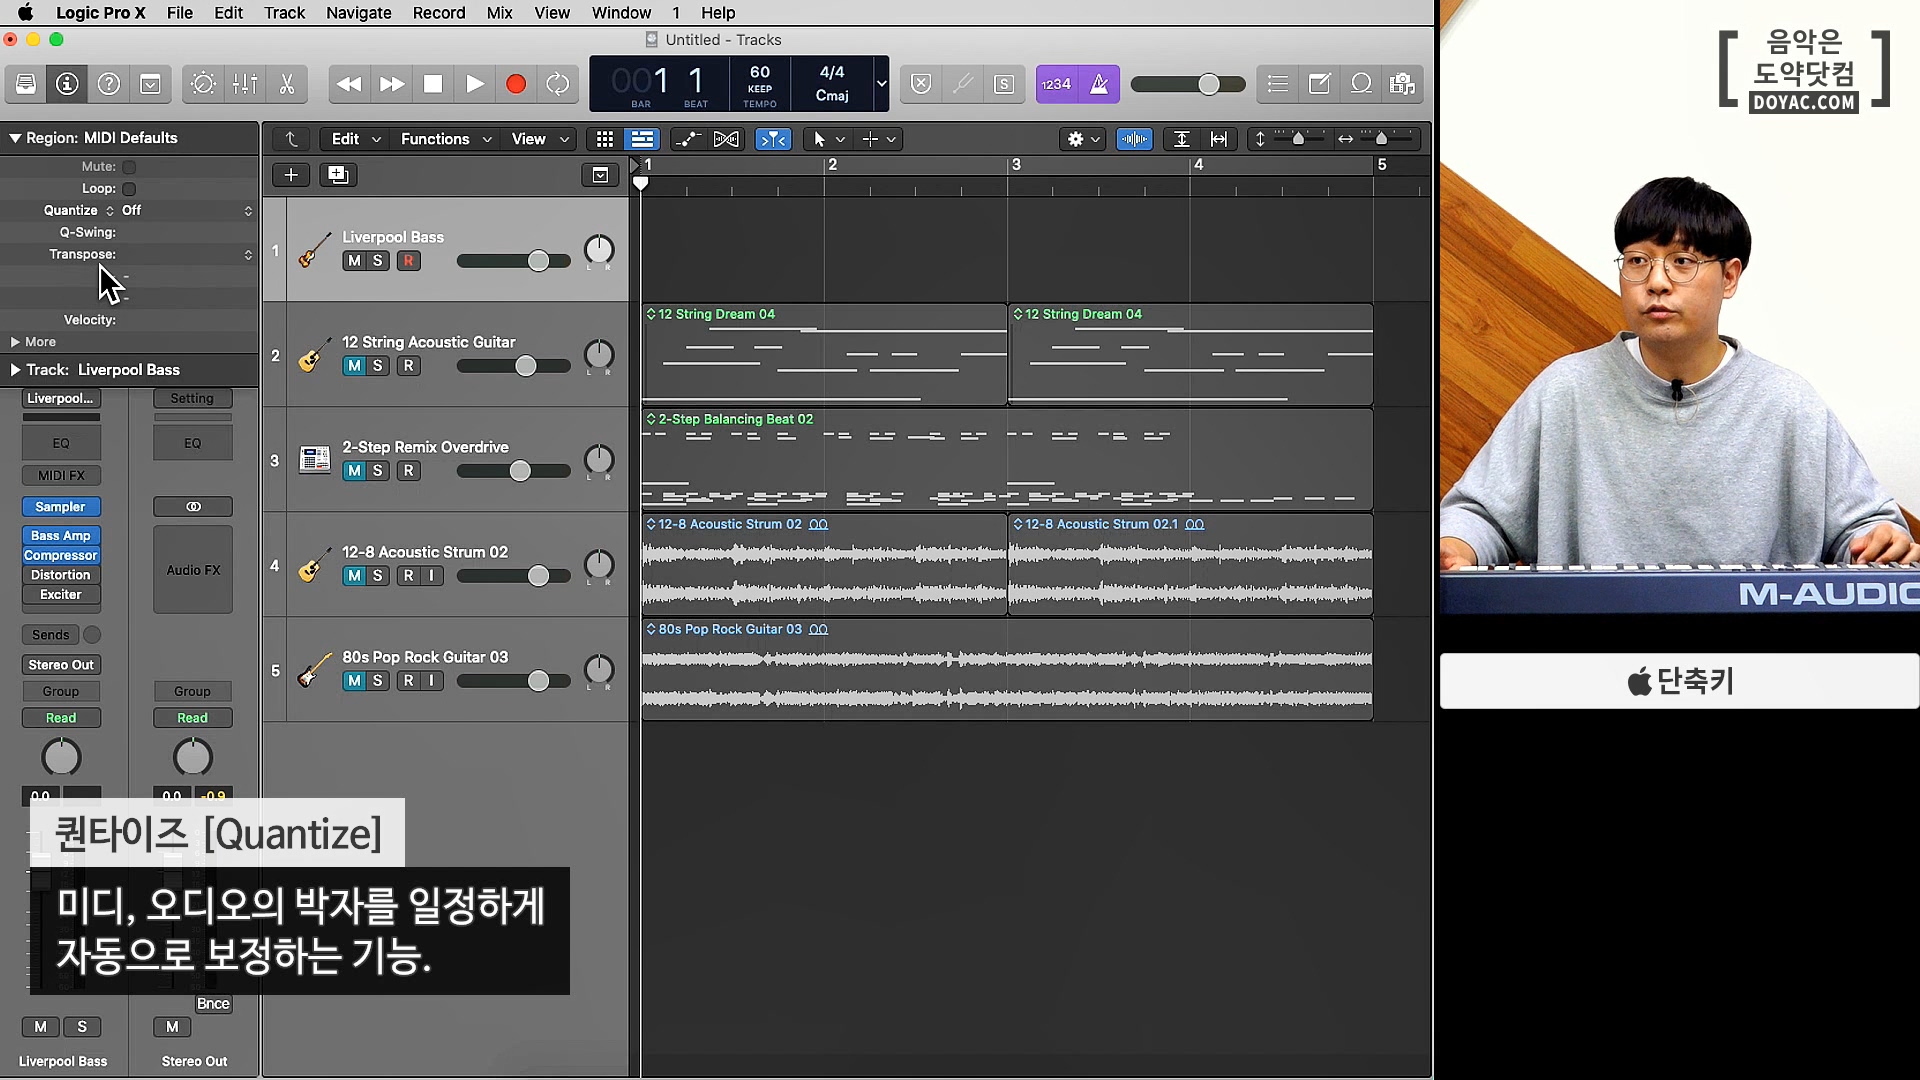The height and width of the screenshot is (1080, 1920).
Task: Open the Apple menu
Action: 26,13
